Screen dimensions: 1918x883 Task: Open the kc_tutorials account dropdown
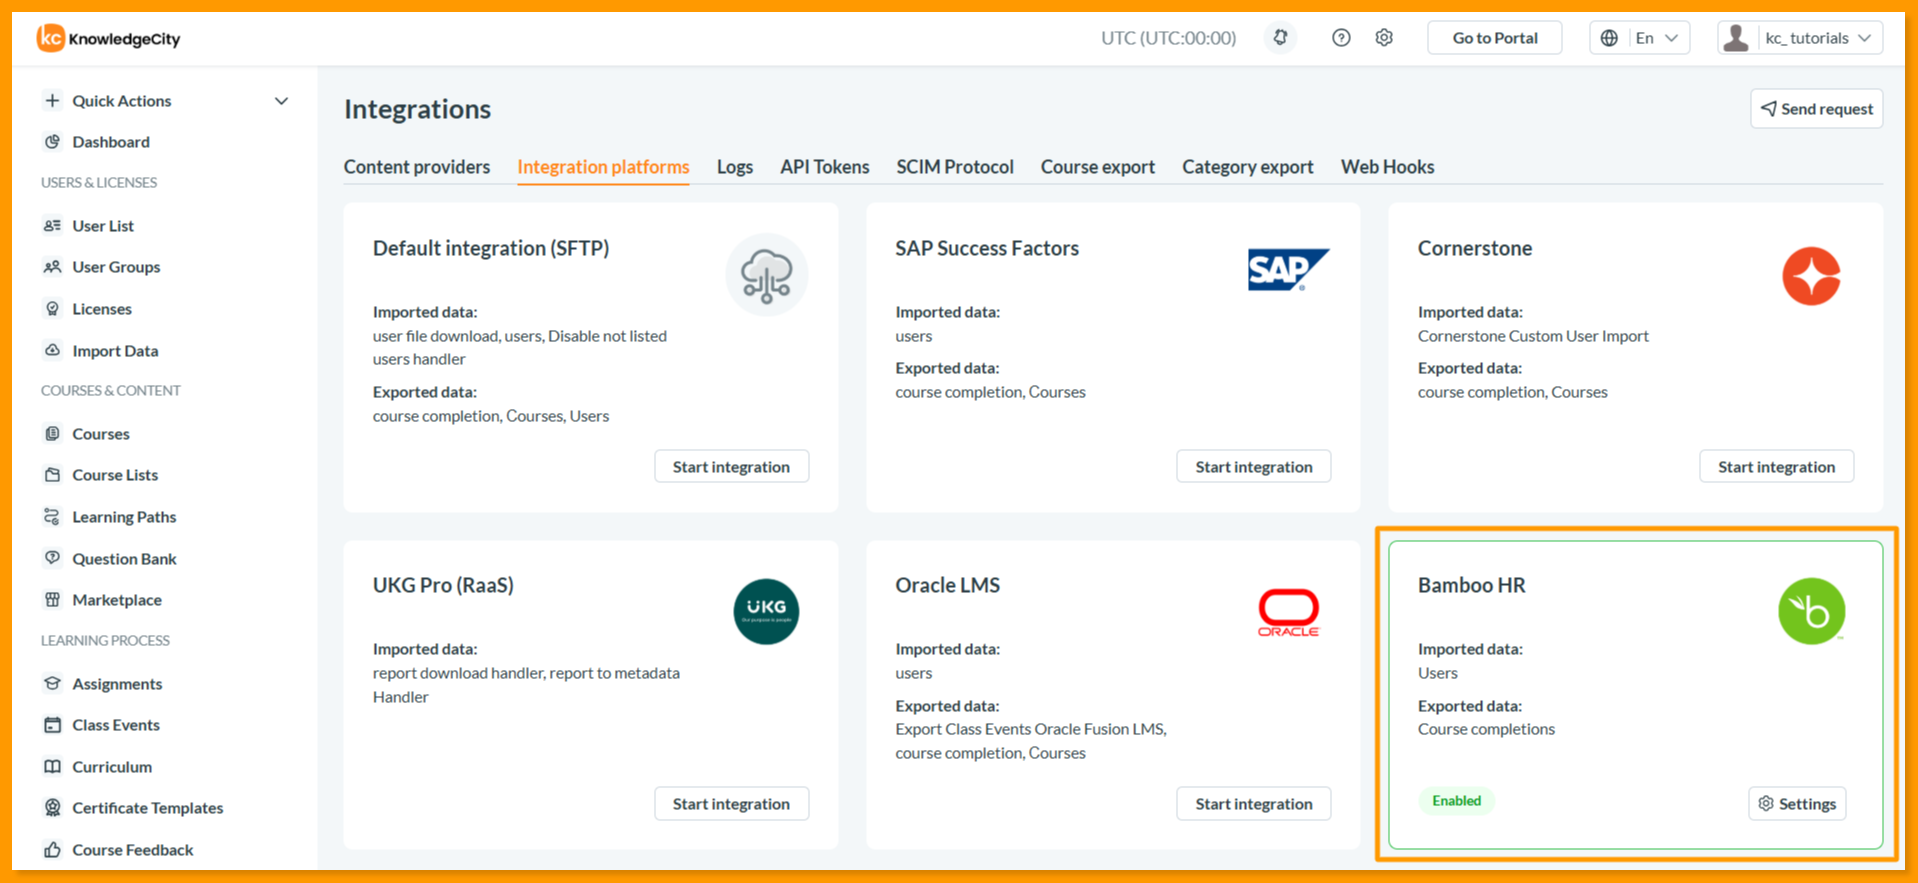(x=1800, y=38)
